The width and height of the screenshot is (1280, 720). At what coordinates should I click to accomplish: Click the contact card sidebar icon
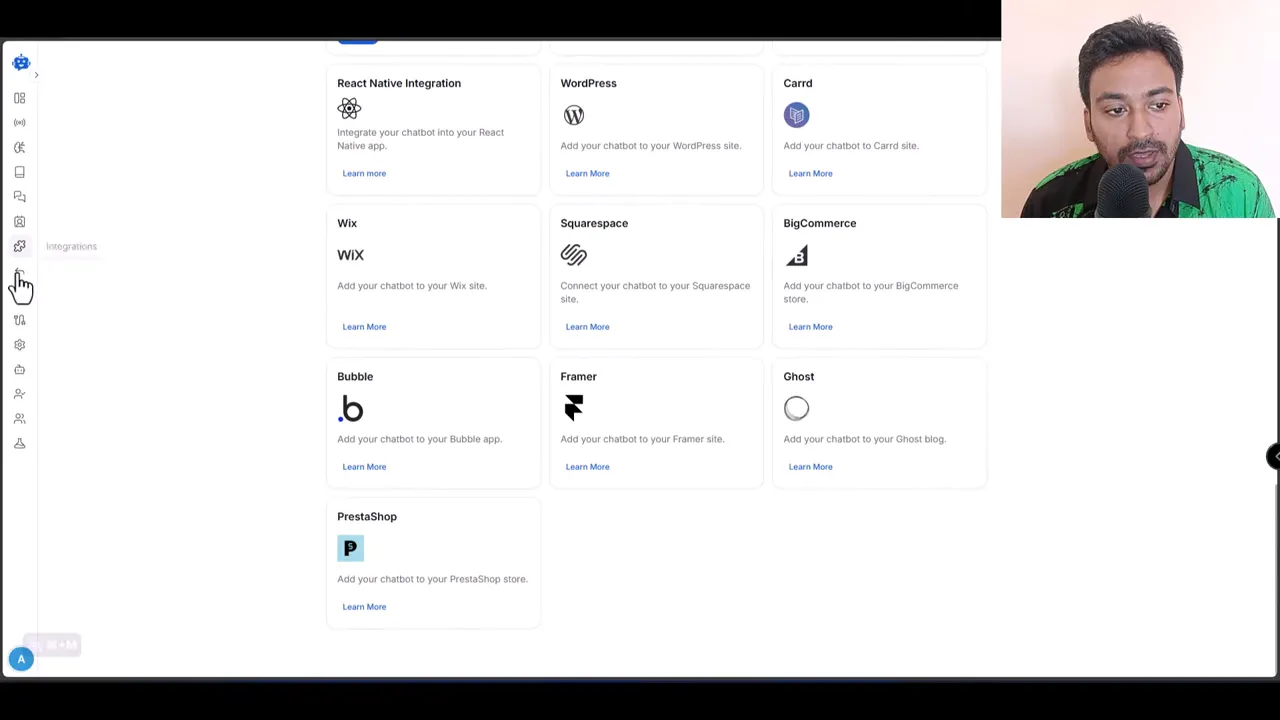[19, 221]
